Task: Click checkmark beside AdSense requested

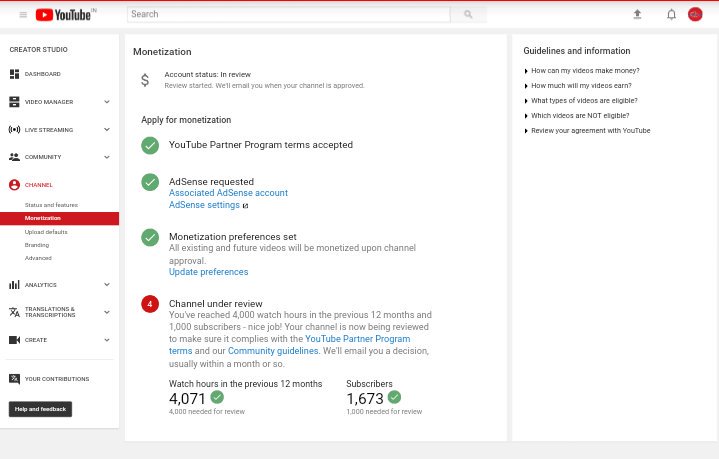Action: tap(150, 182)
